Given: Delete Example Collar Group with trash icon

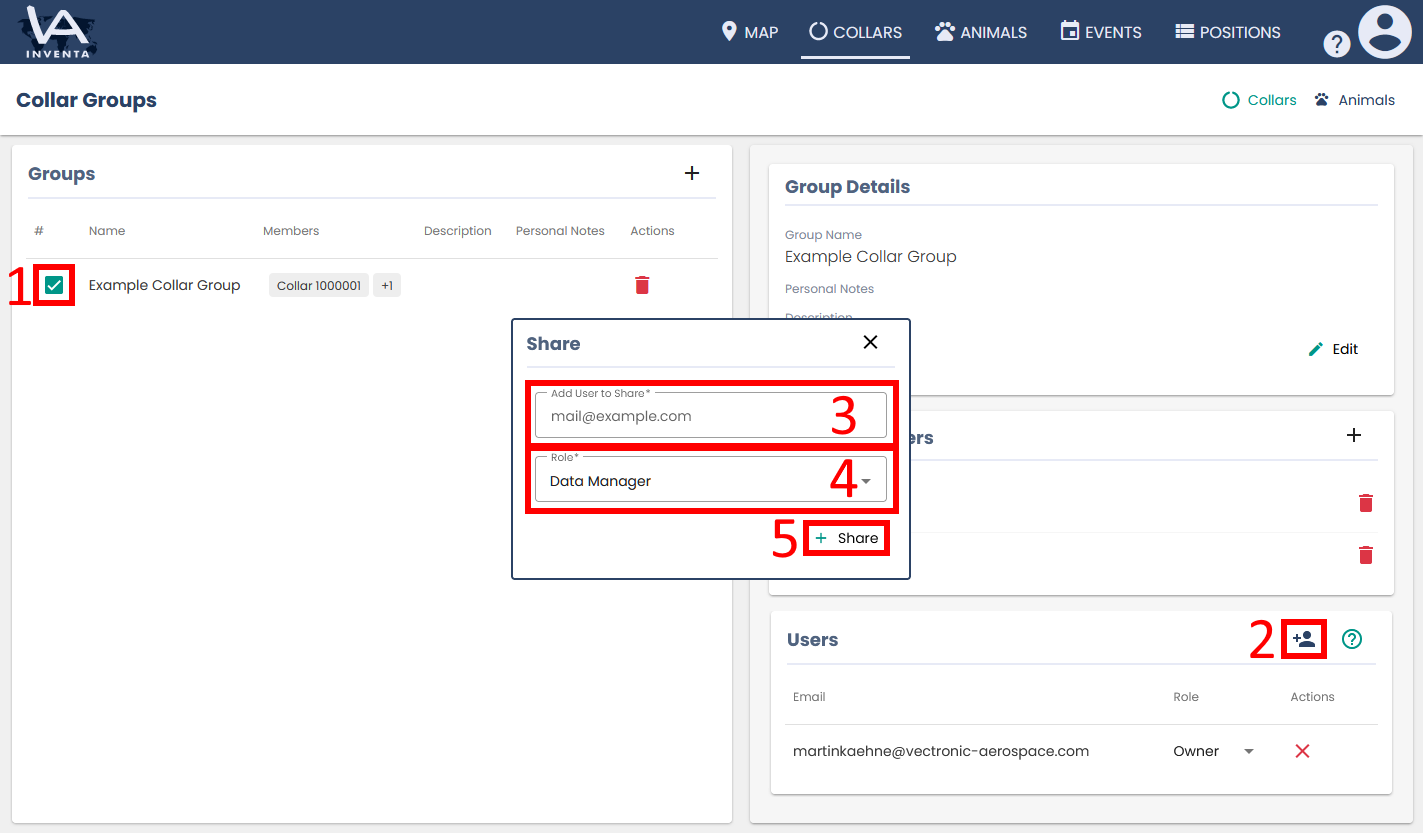Looking at the screenshot, I should tap(642, 285).
